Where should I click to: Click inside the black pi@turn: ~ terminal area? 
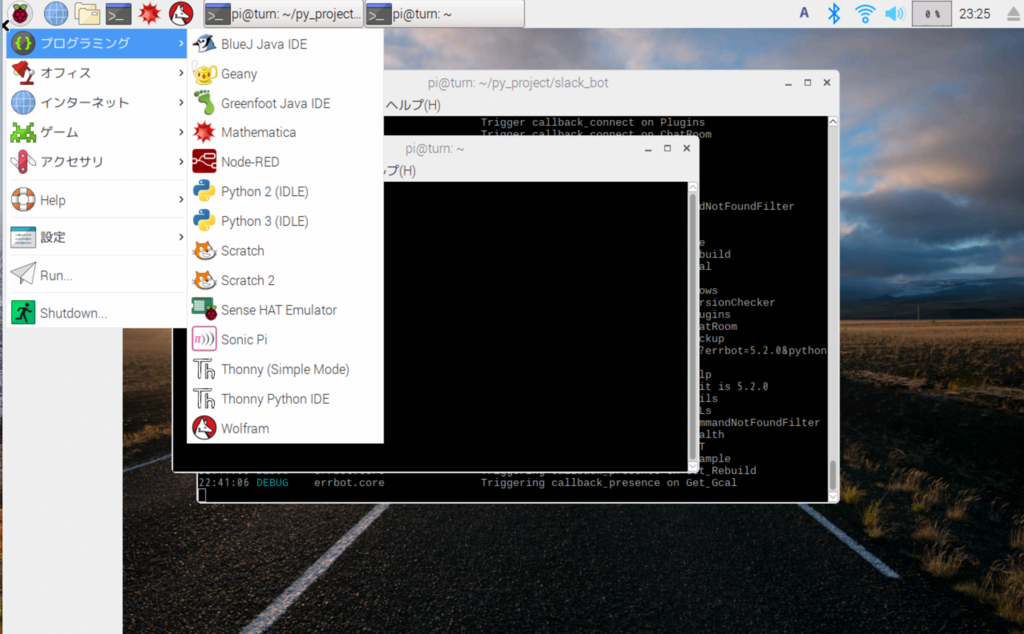coord(536,326)
